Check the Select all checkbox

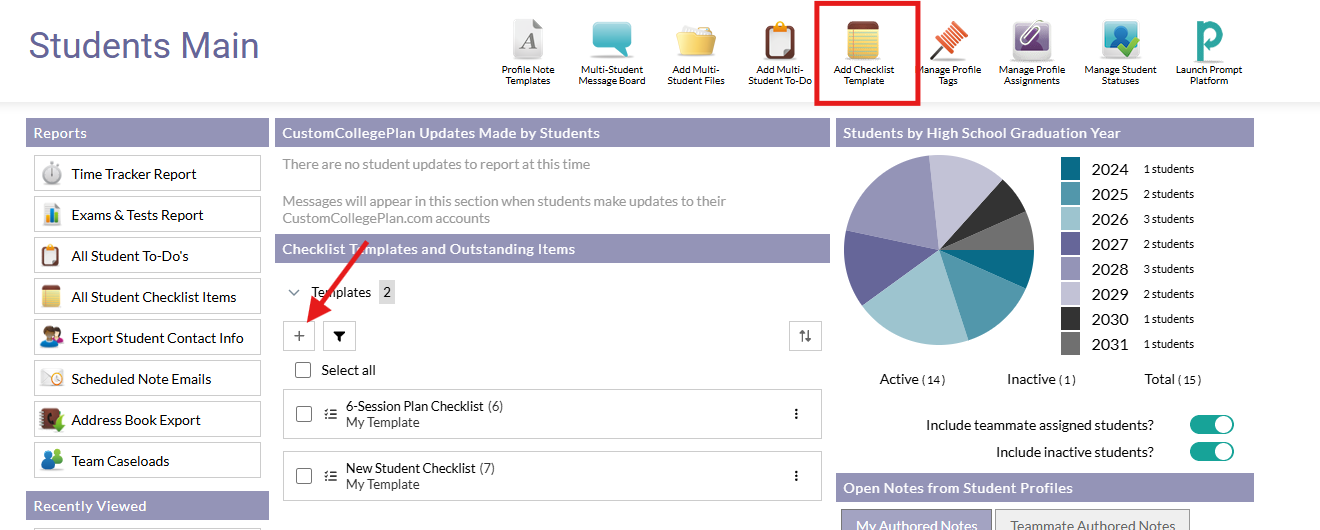(303, 370)
